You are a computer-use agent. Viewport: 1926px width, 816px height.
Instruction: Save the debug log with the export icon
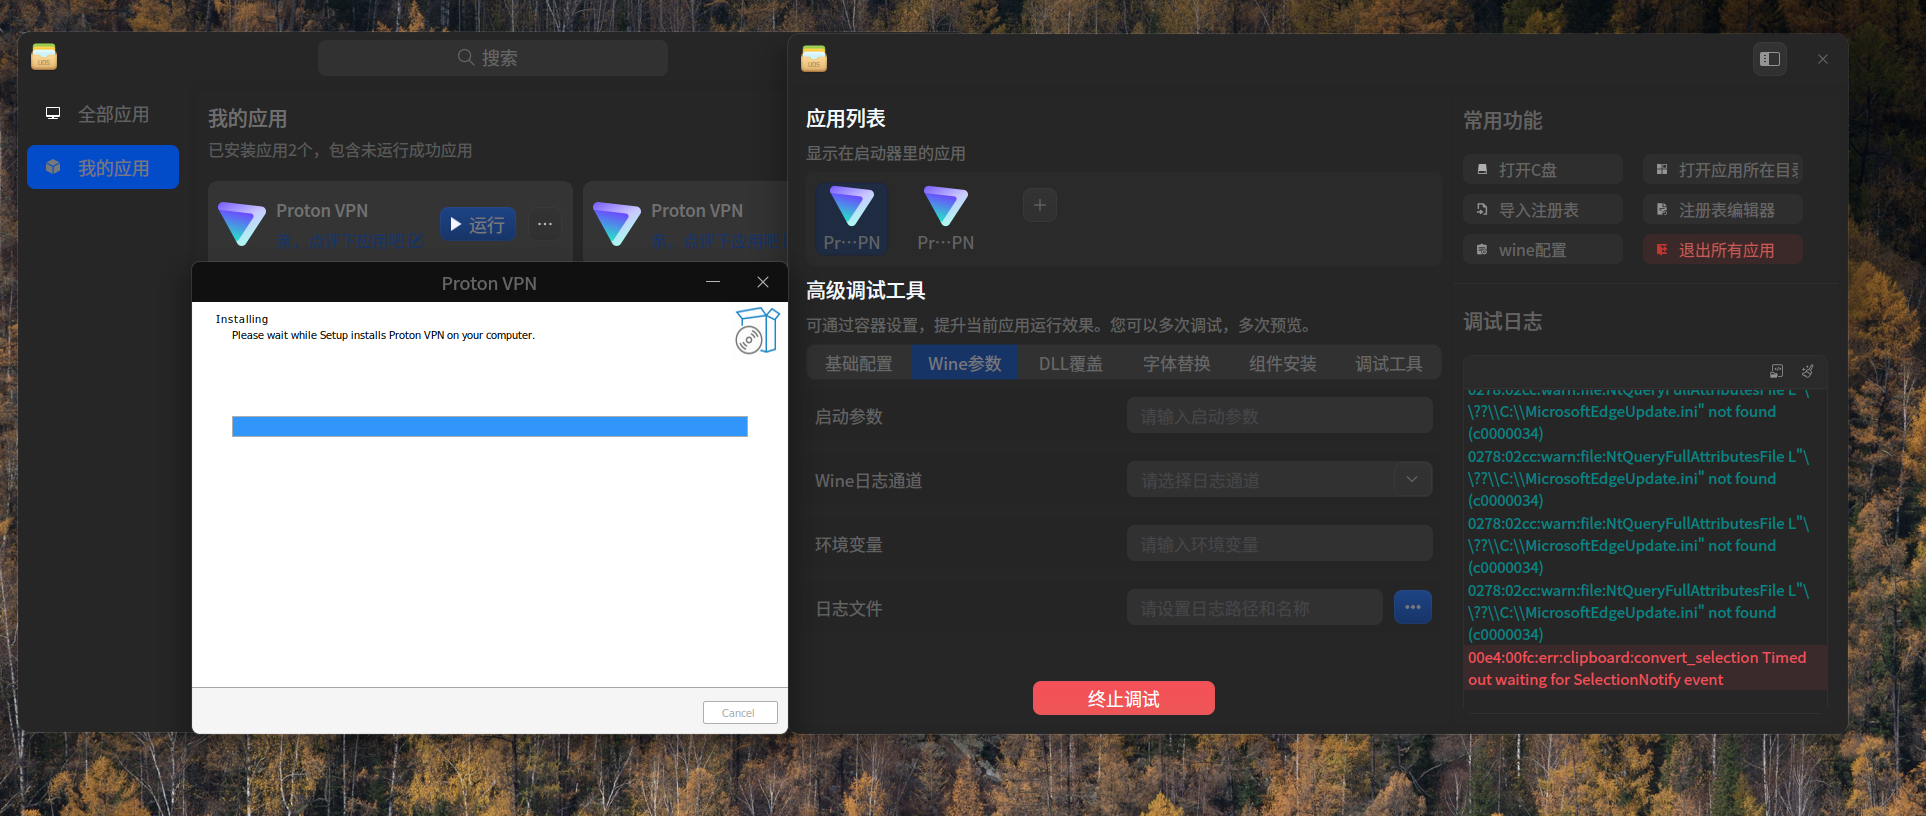coord(1777,371)
